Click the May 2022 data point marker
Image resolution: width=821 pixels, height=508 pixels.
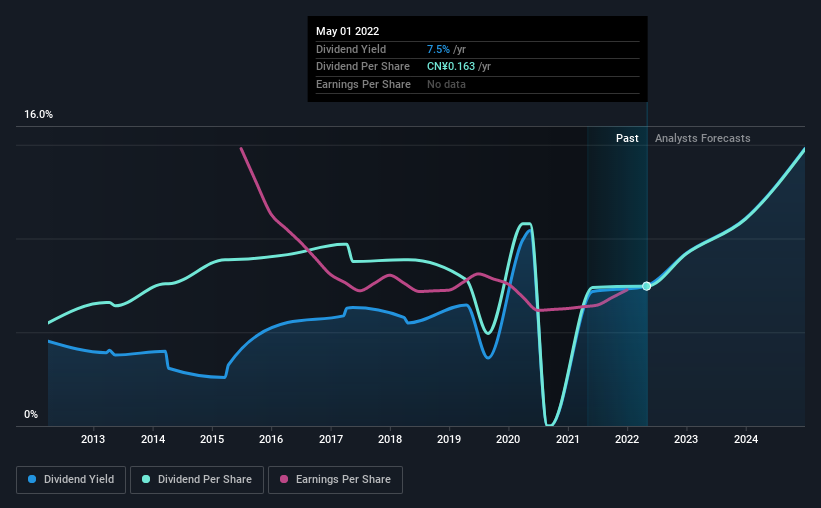(647, 286)
